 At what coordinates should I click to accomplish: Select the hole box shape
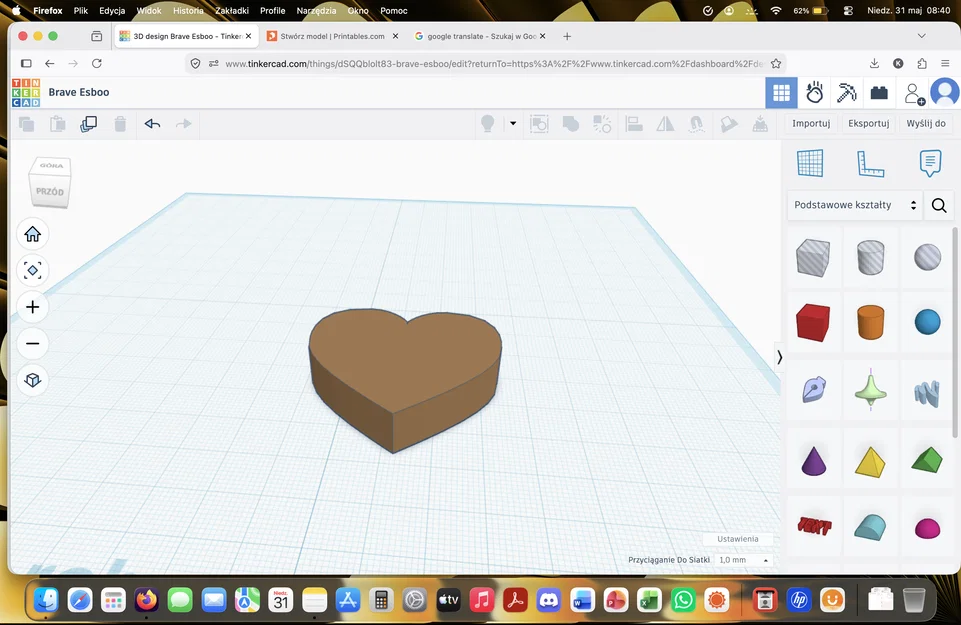coord(813,257)
